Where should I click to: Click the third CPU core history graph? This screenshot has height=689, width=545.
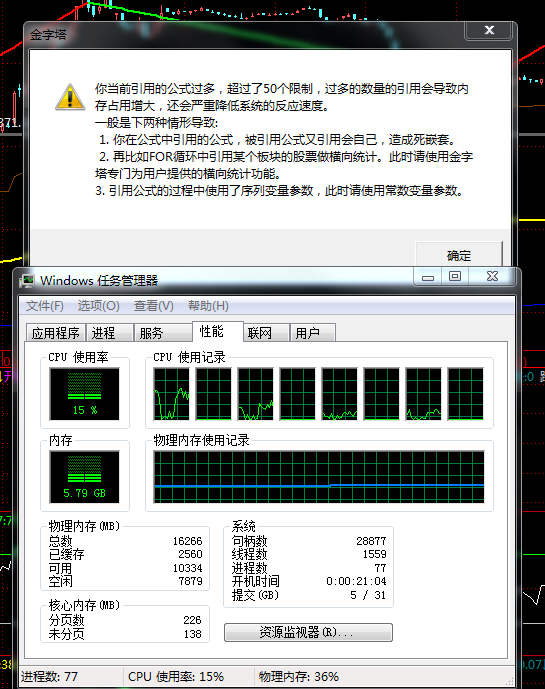point(255,394)
